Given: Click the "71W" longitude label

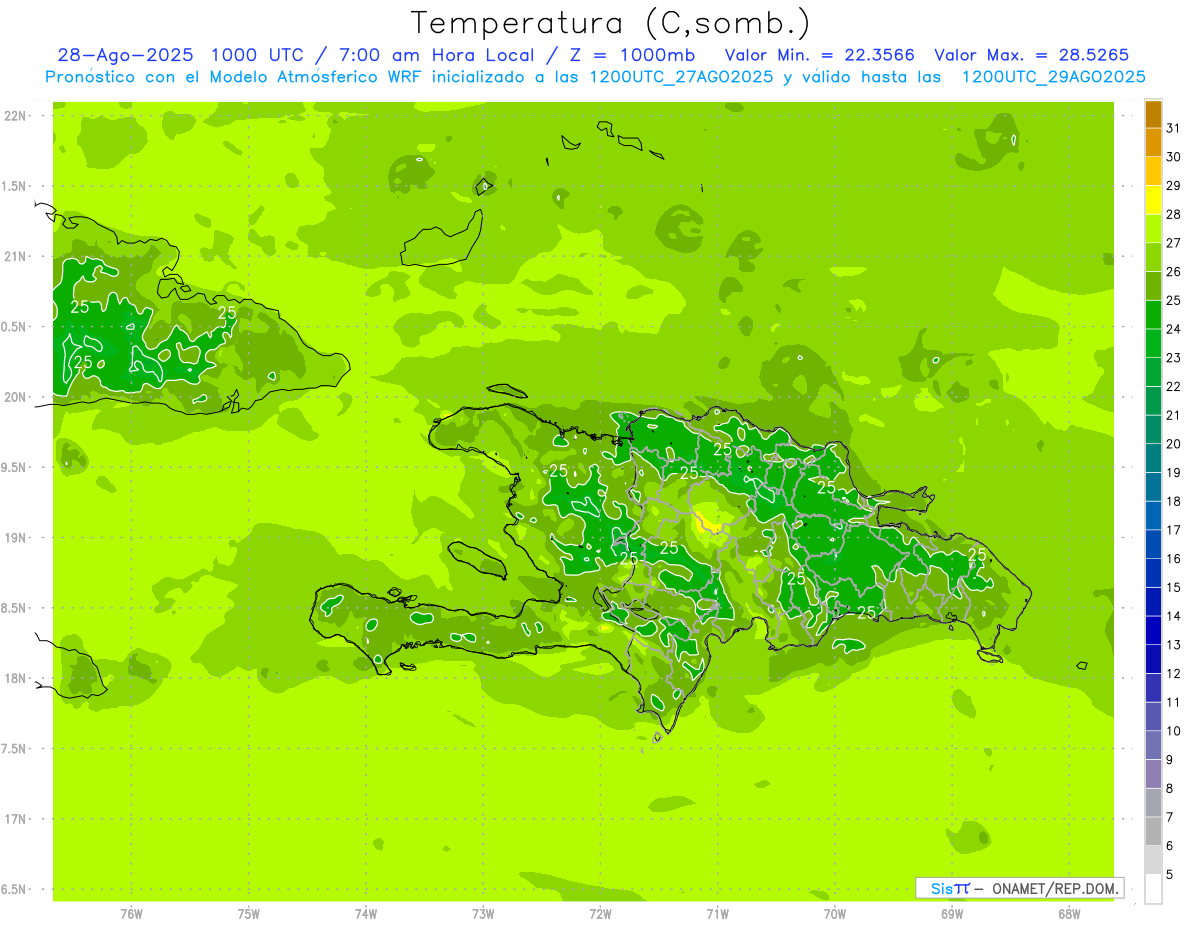Looking at the screenshot, I should point(717,914).
